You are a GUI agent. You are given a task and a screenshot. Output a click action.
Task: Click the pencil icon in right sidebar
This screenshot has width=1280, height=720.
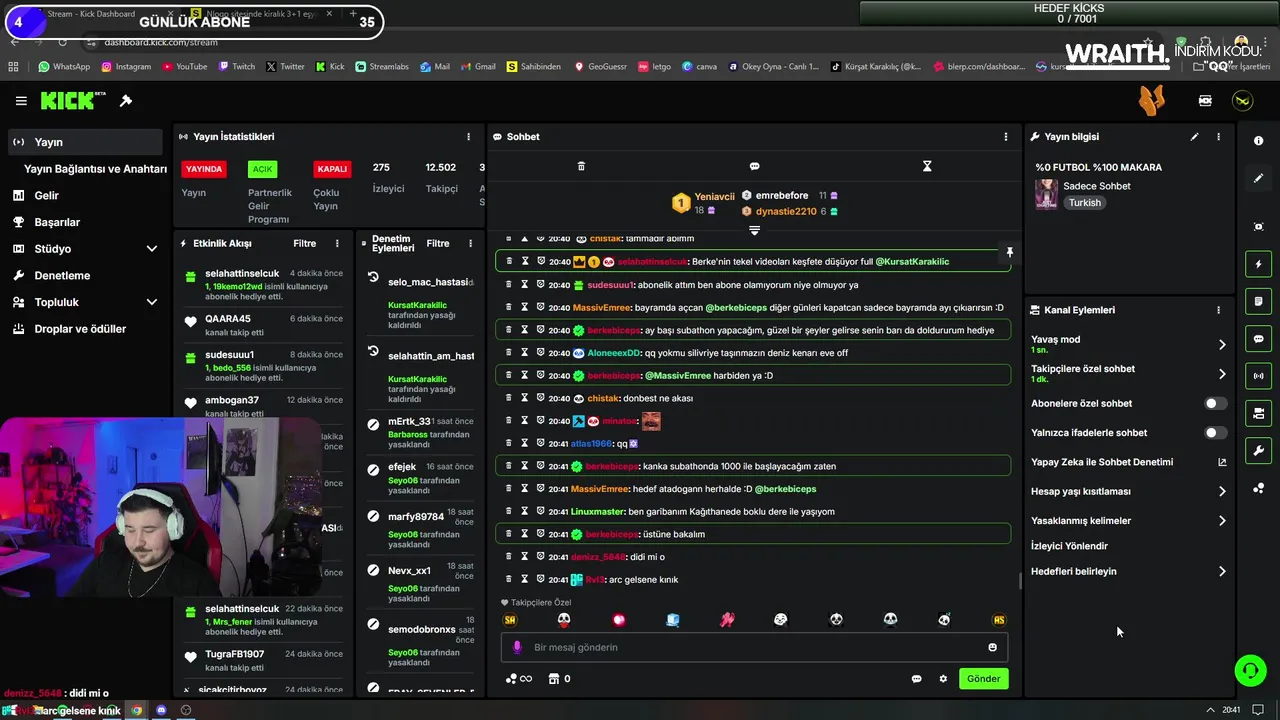(x=1258, y=178)
